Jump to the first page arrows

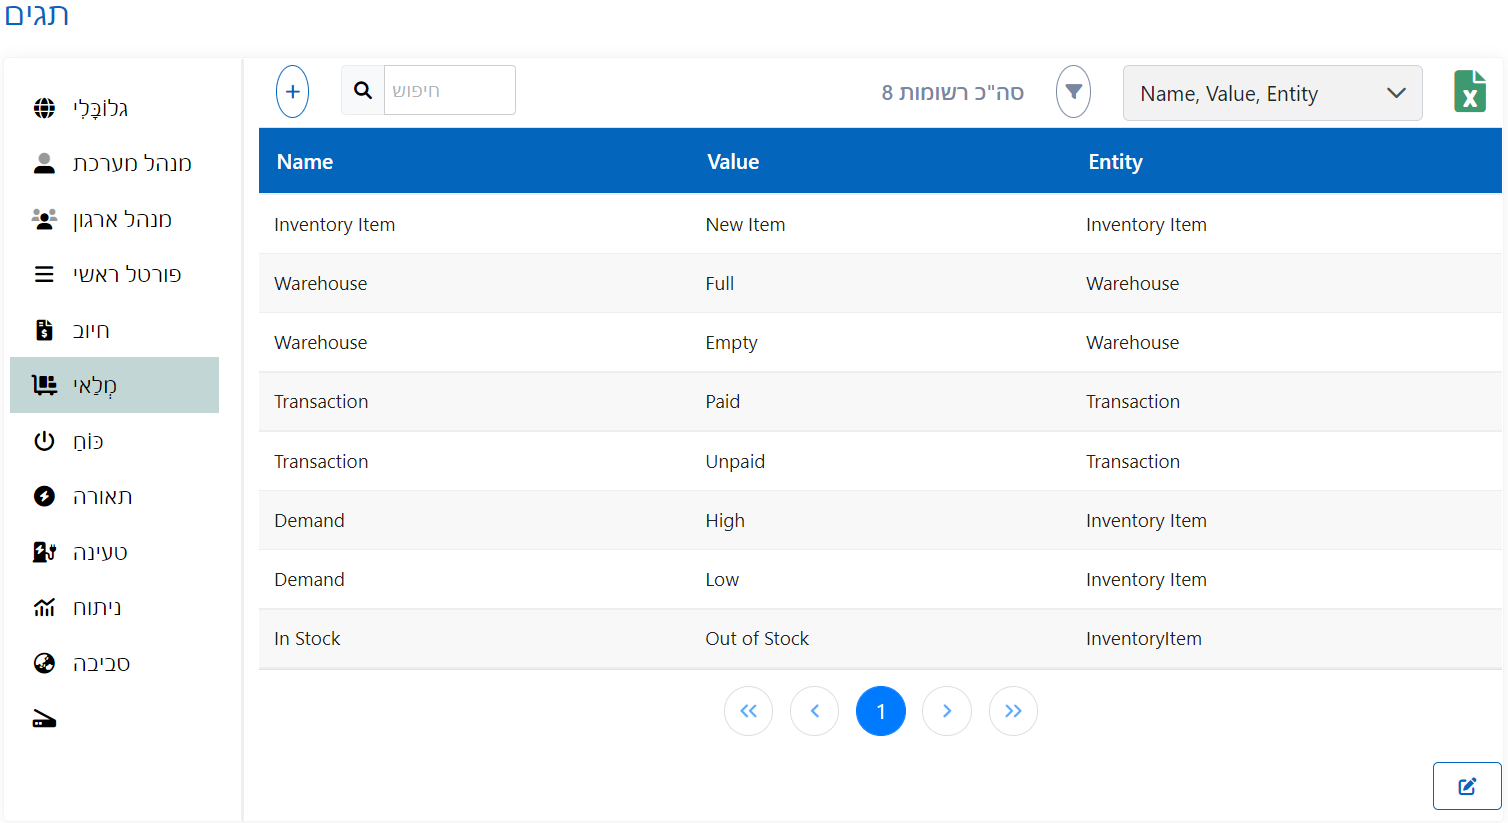(x=748, y=711)
